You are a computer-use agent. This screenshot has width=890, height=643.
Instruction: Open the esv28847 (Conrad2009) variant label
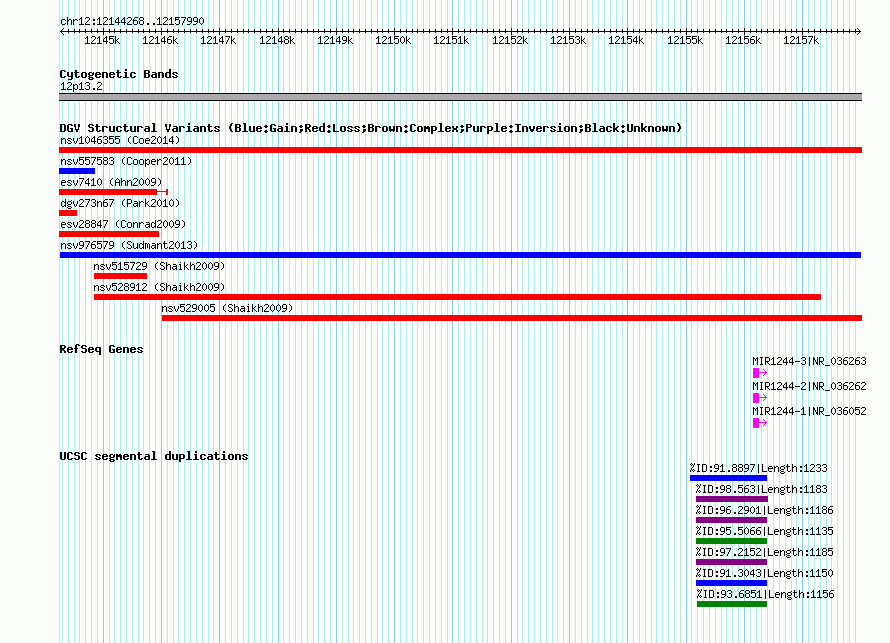point(123,224)
